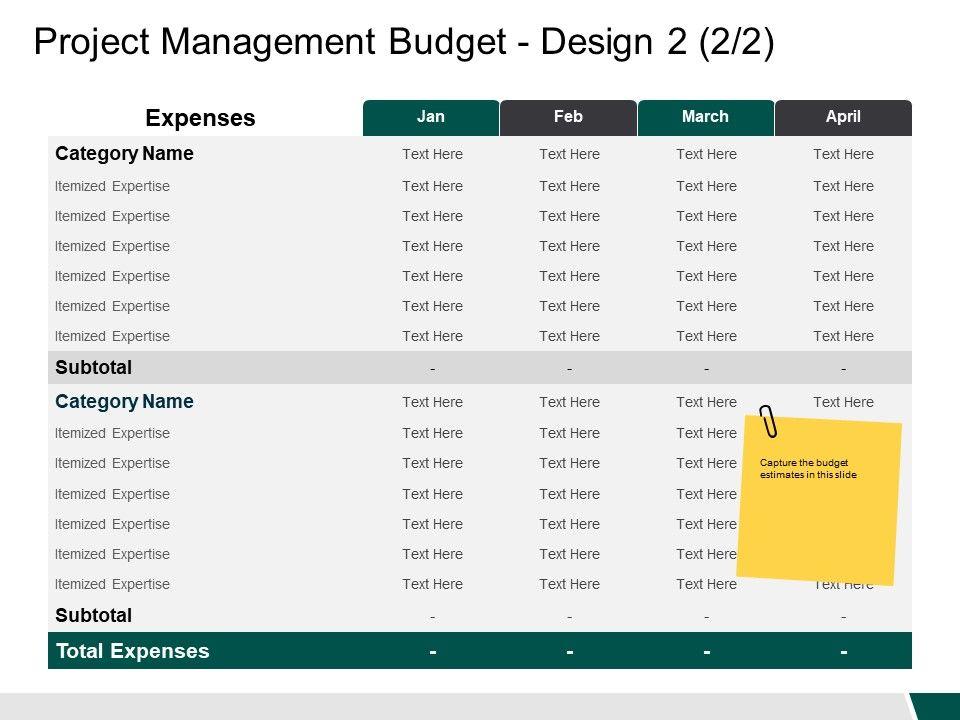Select the Total Expenses label
The image size is (960, 720).
(132, 651)
